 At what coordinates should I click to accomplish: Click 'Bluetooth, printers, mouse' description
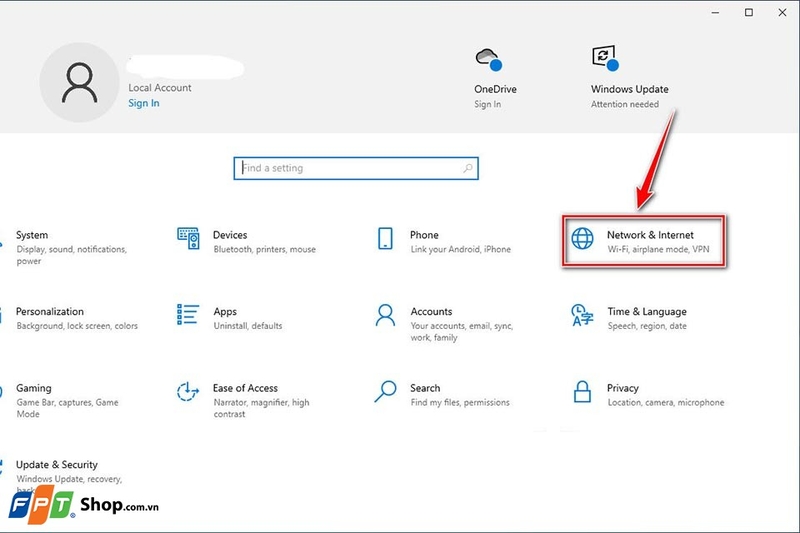pos(264,249)
